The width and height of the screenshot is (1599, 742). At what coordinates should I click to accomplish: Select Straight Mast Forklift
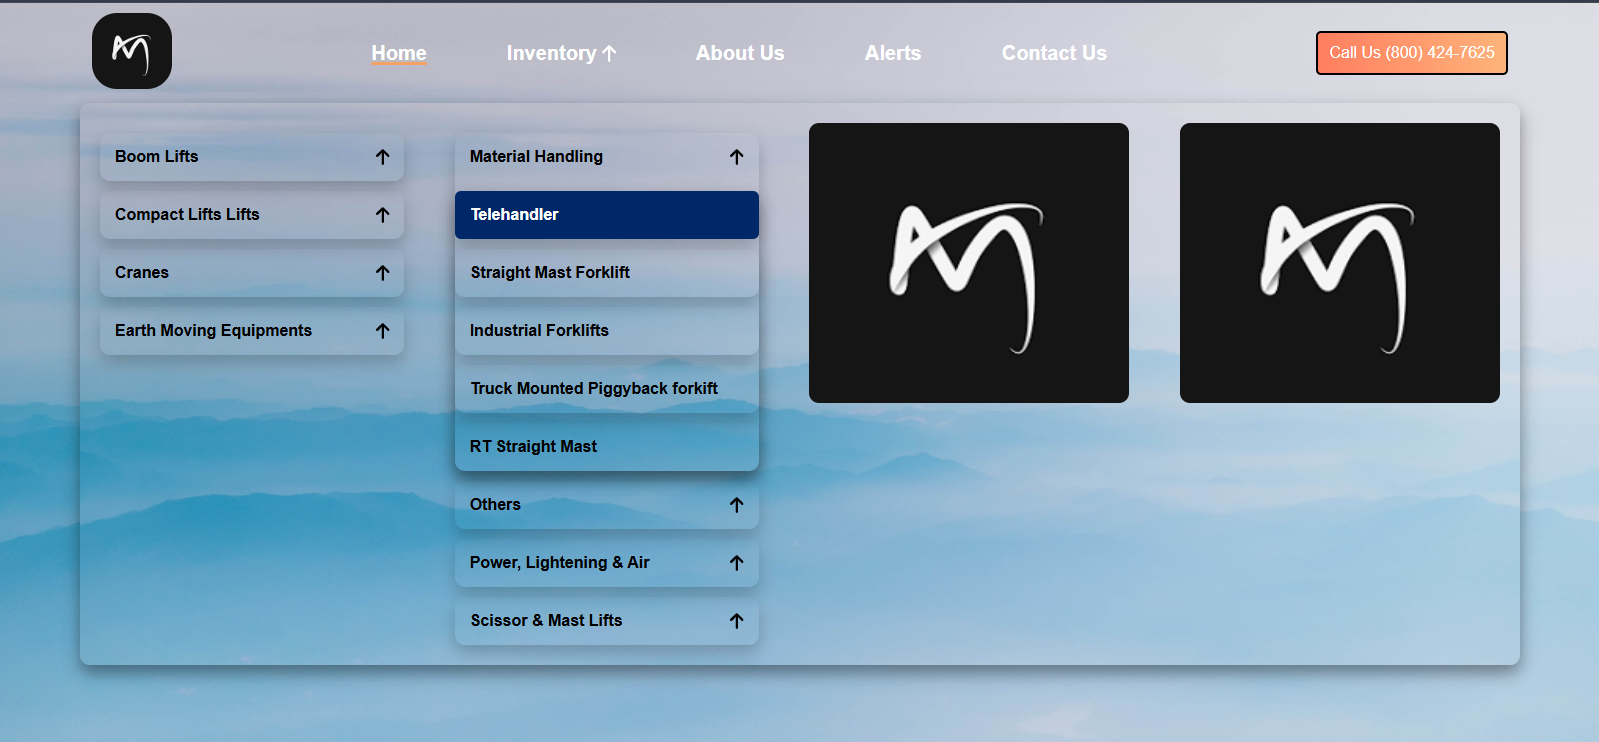607,273
